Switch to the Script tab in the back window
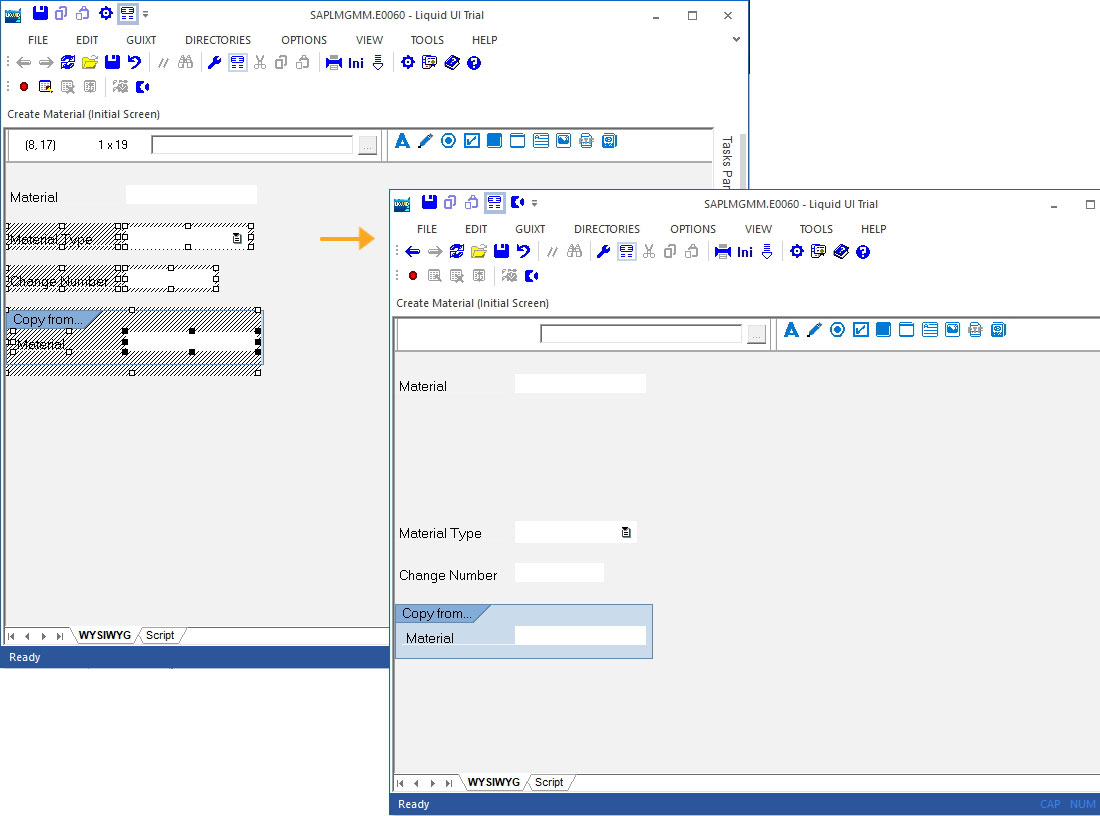 click(x=160, y=636)
